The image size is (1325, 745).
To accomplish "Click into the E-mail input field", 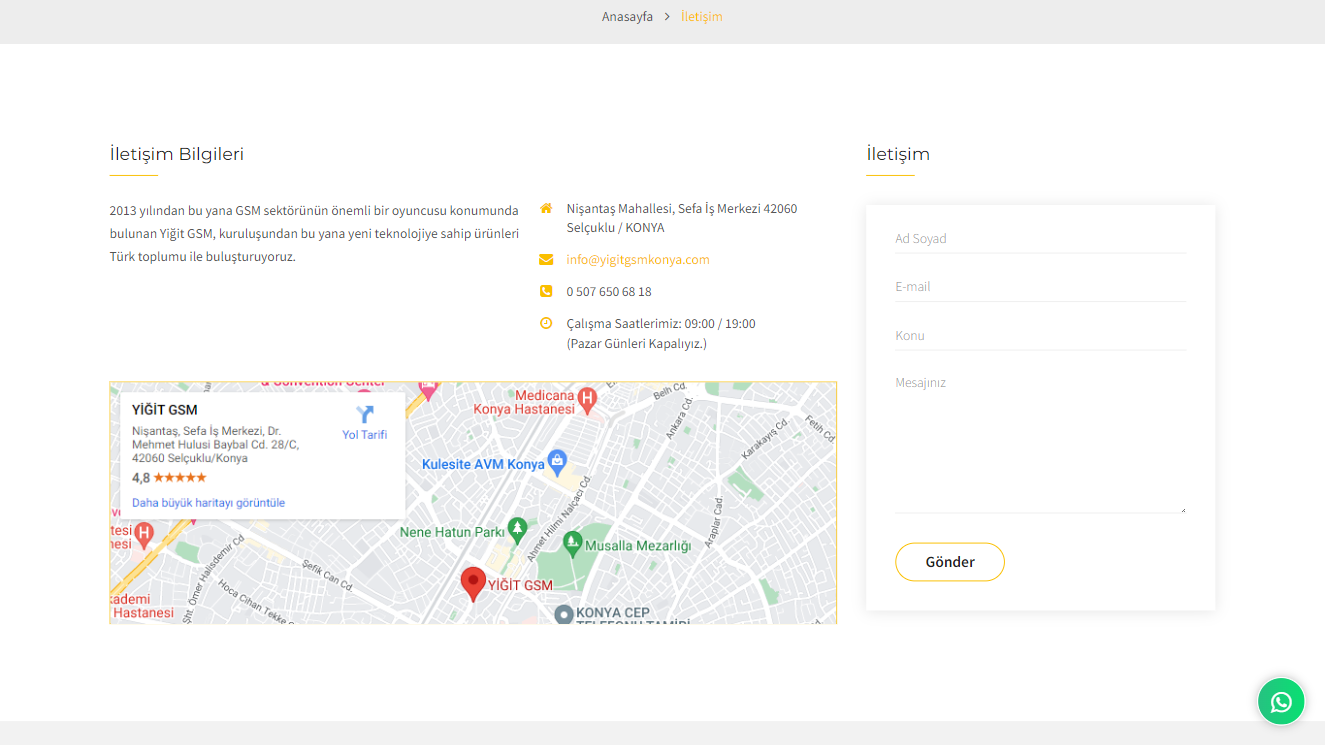I will (1040, 287).
